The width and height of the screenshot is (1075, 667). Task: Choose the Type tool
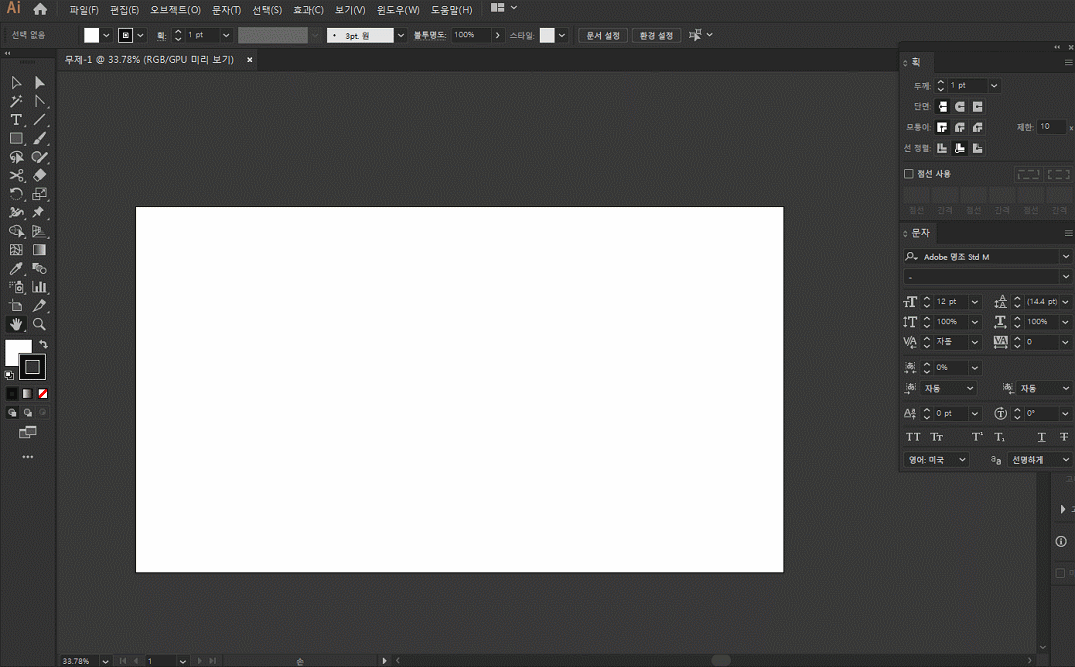pos(16,120)
